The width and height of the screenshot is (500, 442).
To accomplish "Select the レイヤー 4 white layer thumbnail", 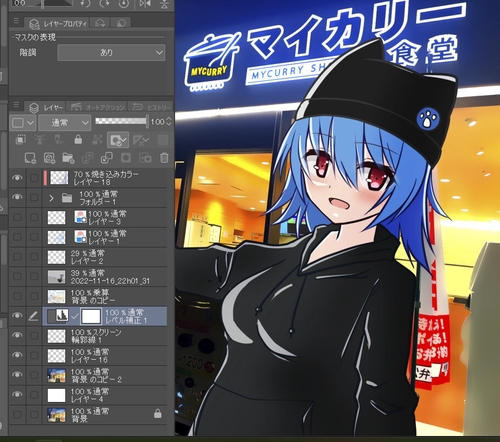I will tap(56, 395).
